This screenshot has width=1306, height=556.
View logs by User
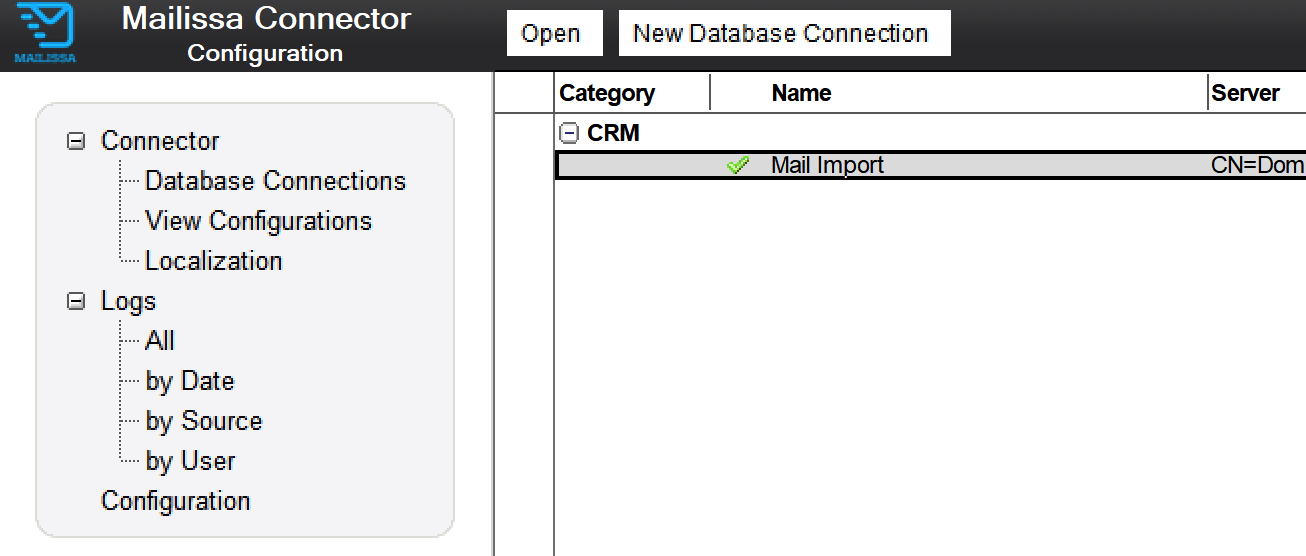pyautogui.click(x=190, y=461)
